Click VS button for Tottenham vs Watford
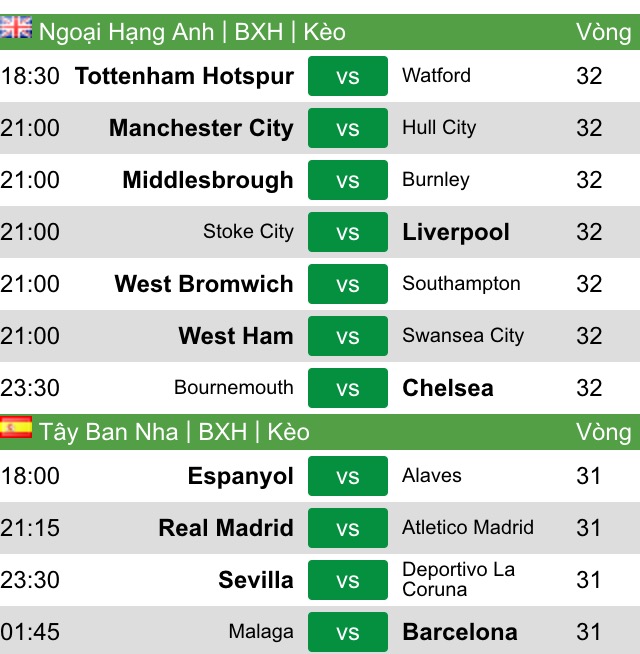 [x=348, y=76]
